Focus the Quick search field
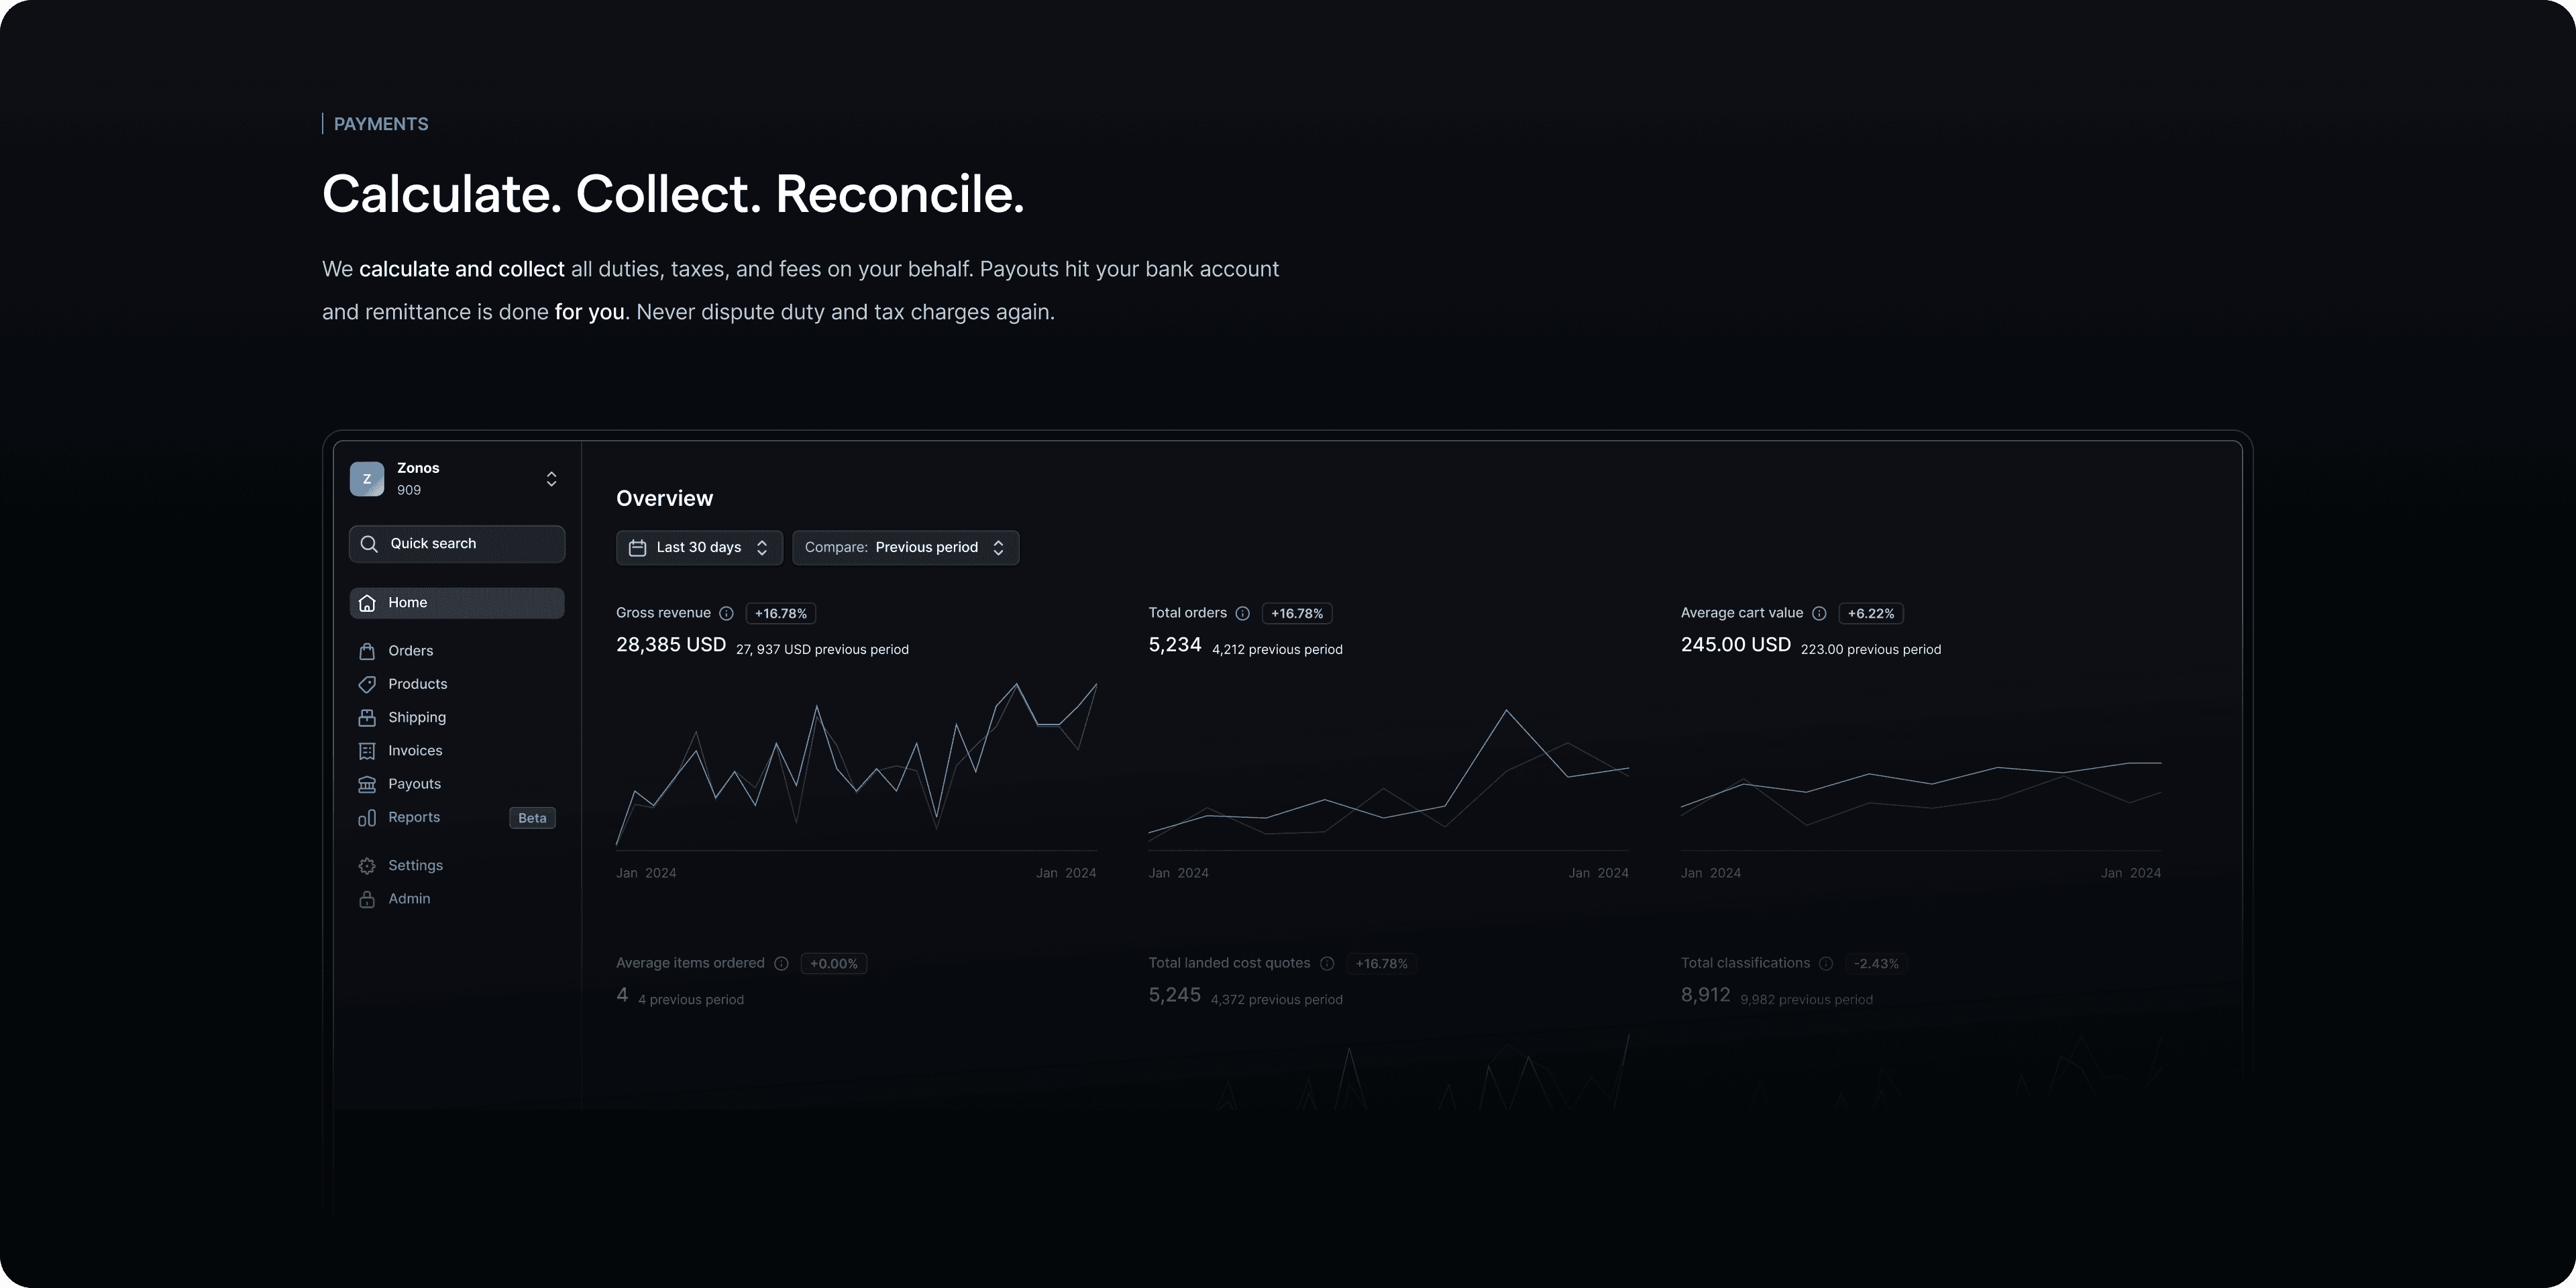The width and height of the screenshot is (2576, 1288). pos(457,544)
